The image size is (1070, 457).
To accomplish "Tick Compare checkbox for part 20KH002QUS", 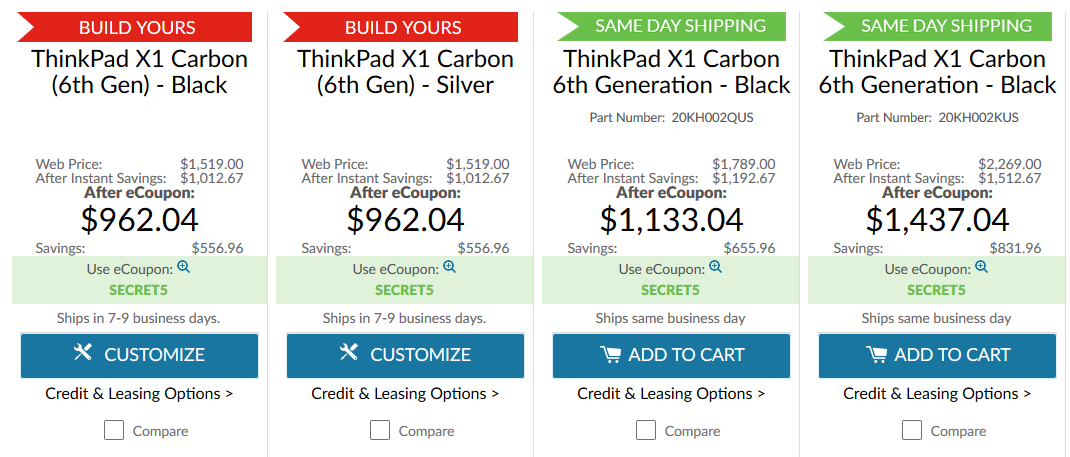I will [x=646, y=430].
